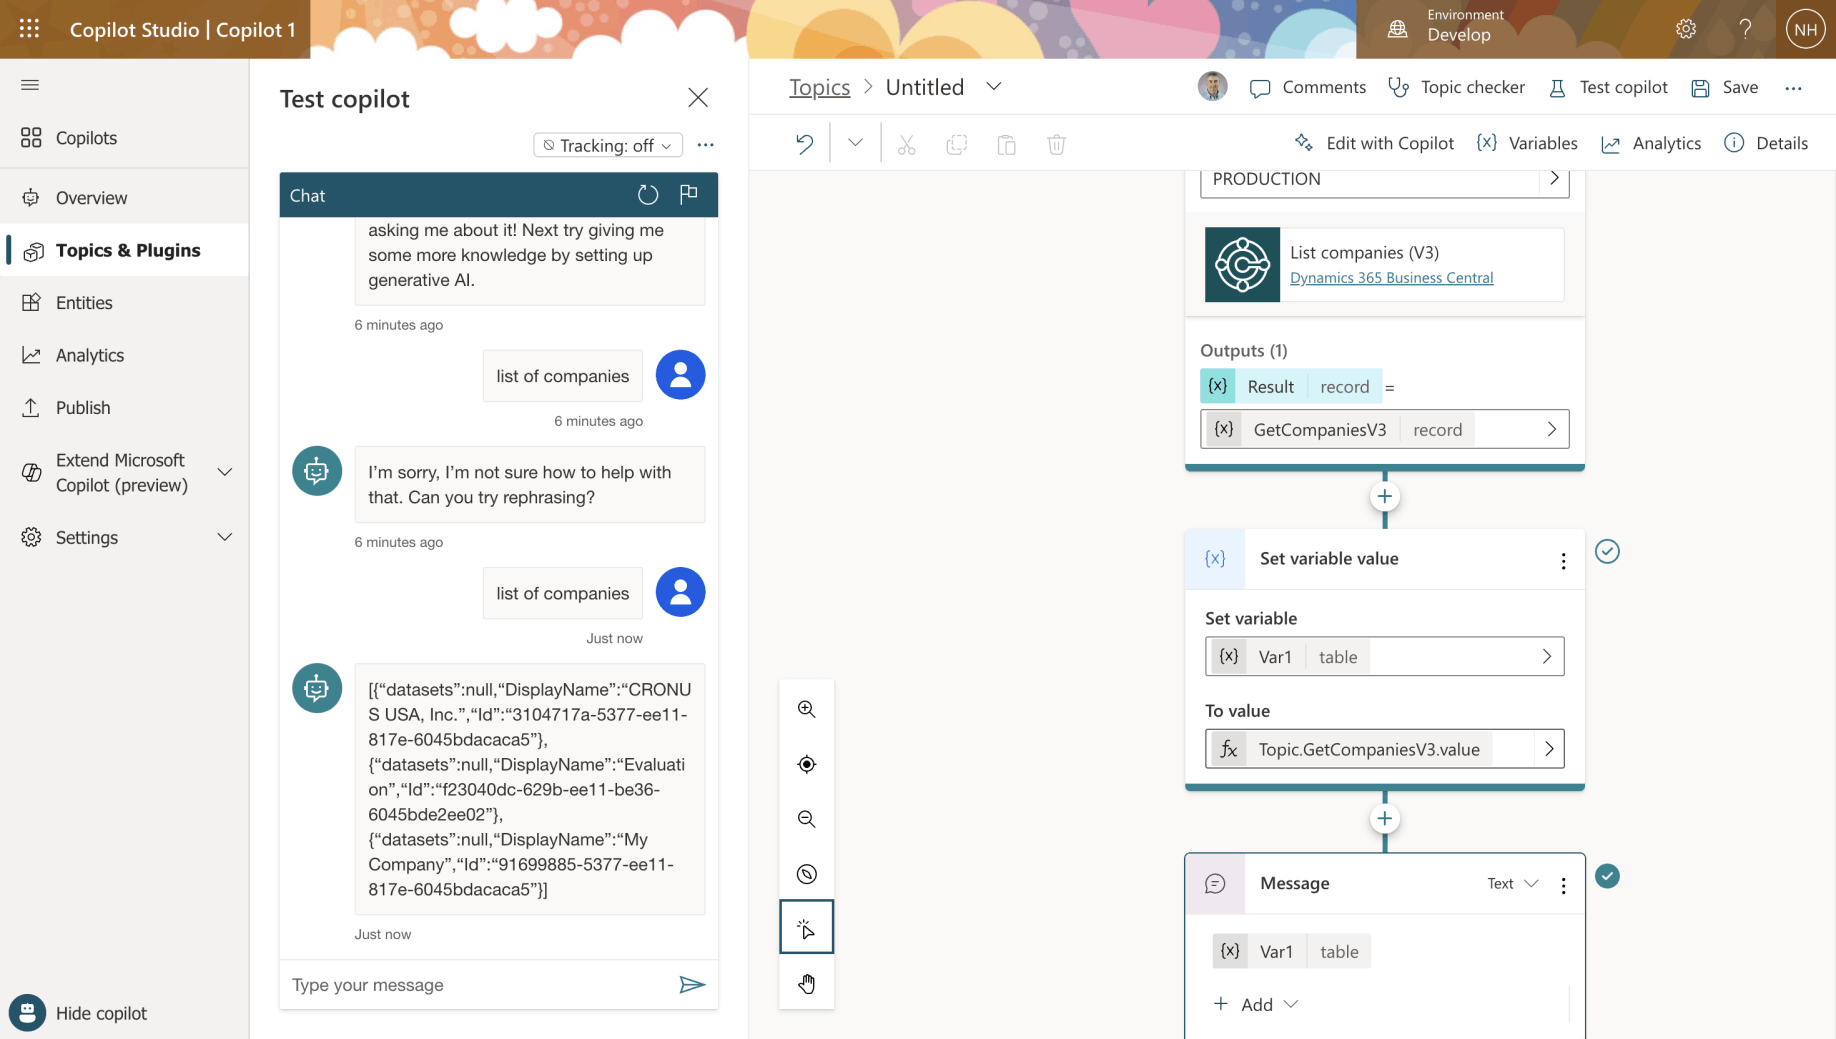Click the no-entry circle canvas tool
The image size is (1836, 1039).
(807, 874)
